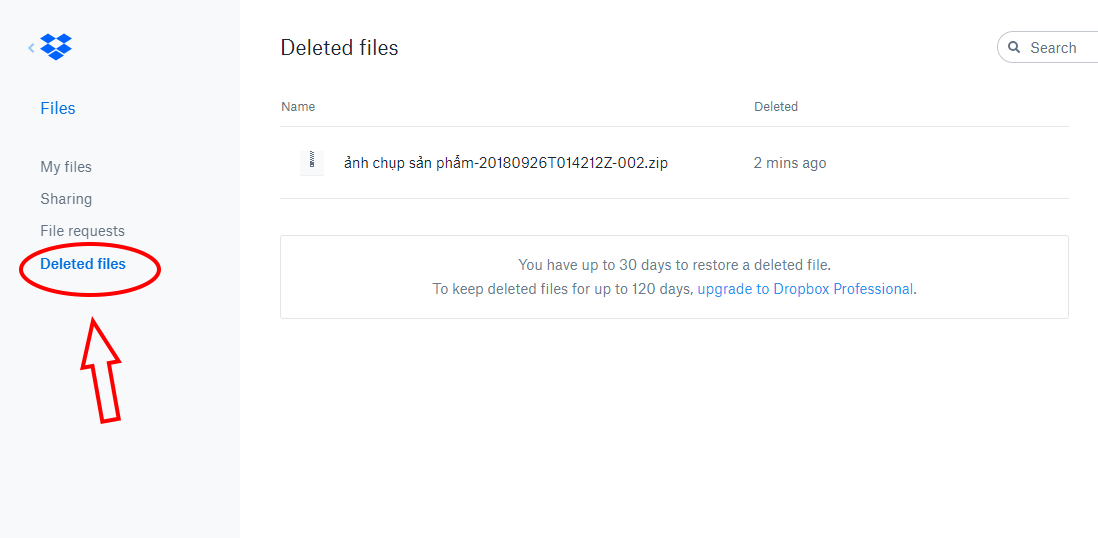Open the upgrade to Dropbox Professional link
Image resolution: width=1098 pixels, height=538 pixels.
pyautogui.click(x=805, y=289)
